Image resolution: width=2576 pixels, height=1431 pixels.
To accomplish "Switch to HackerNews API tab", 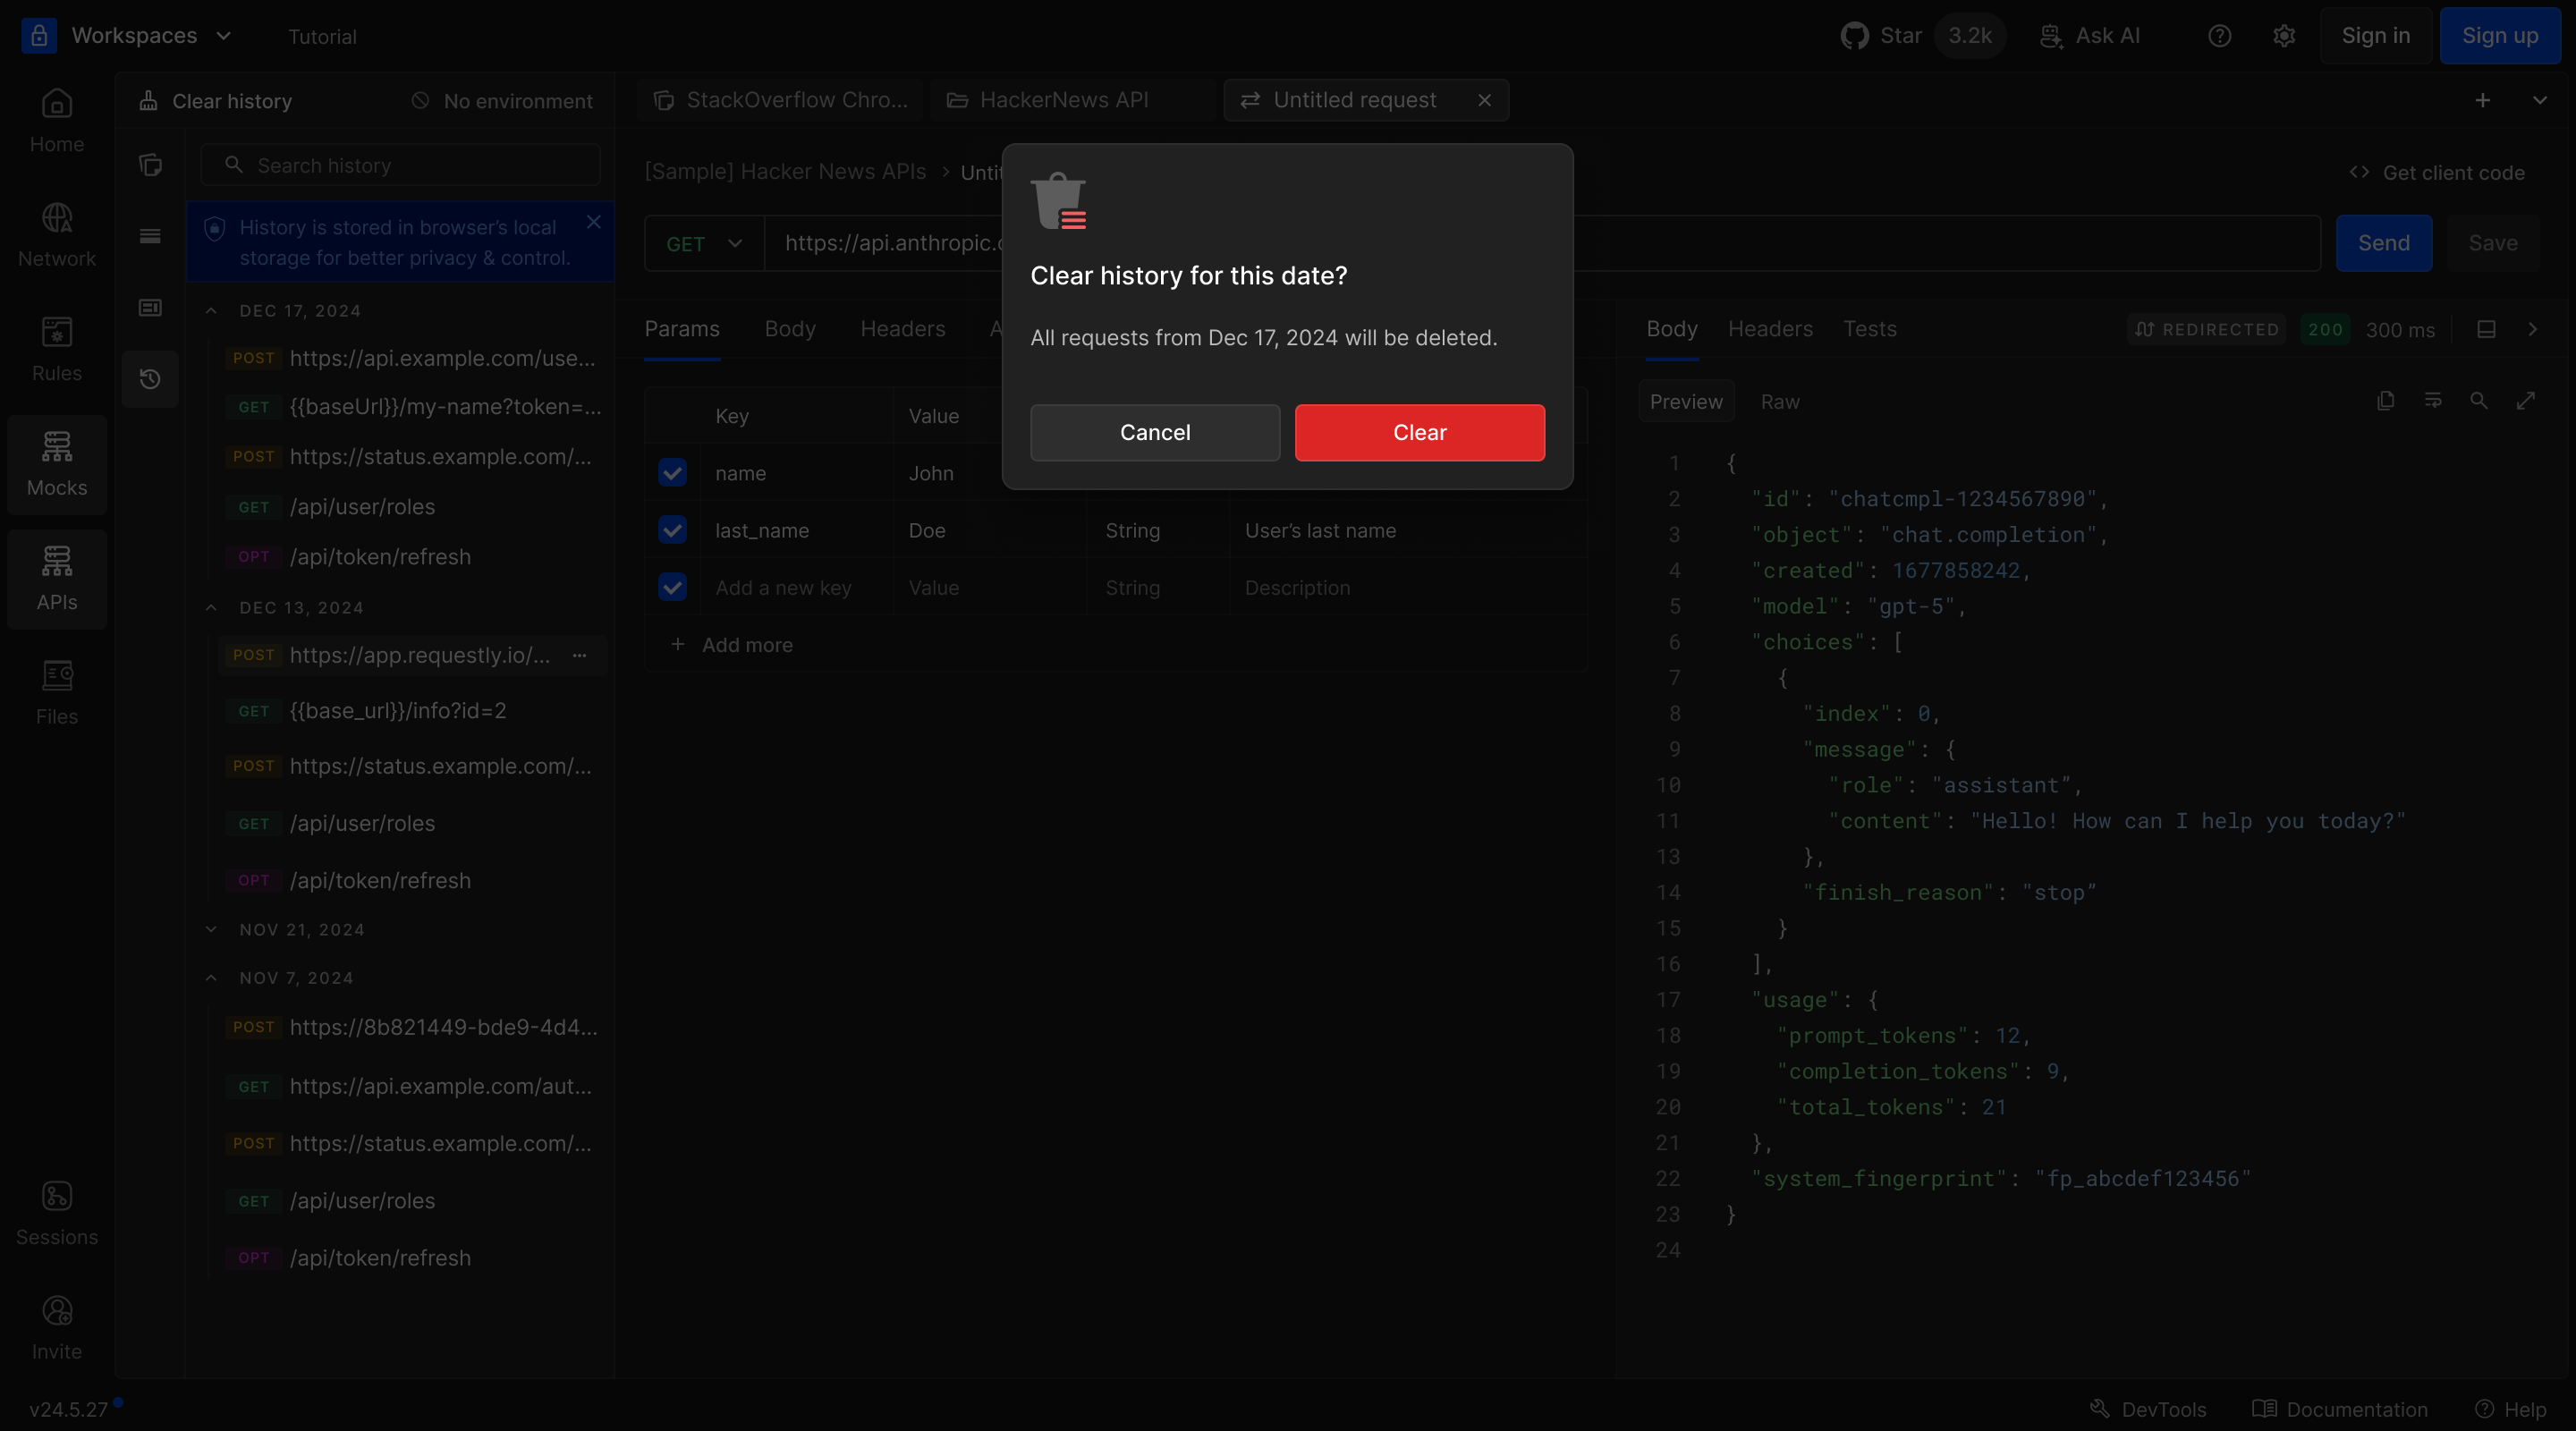I will point(1073,100).
